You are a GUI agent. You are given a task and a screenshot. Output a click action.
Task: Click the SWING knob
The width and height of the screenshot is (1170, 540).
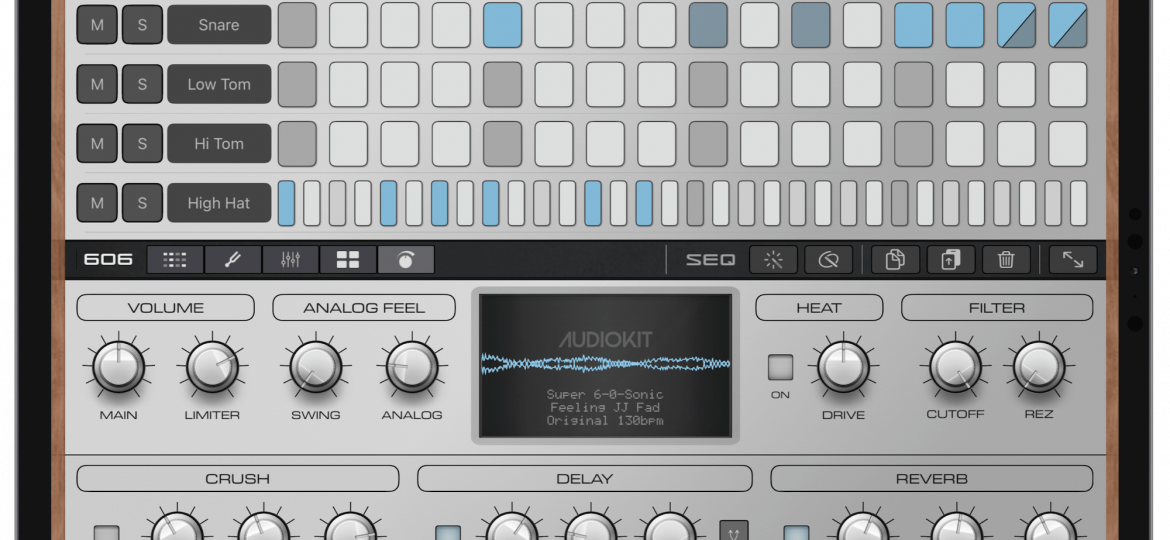[x=316, y=367]
